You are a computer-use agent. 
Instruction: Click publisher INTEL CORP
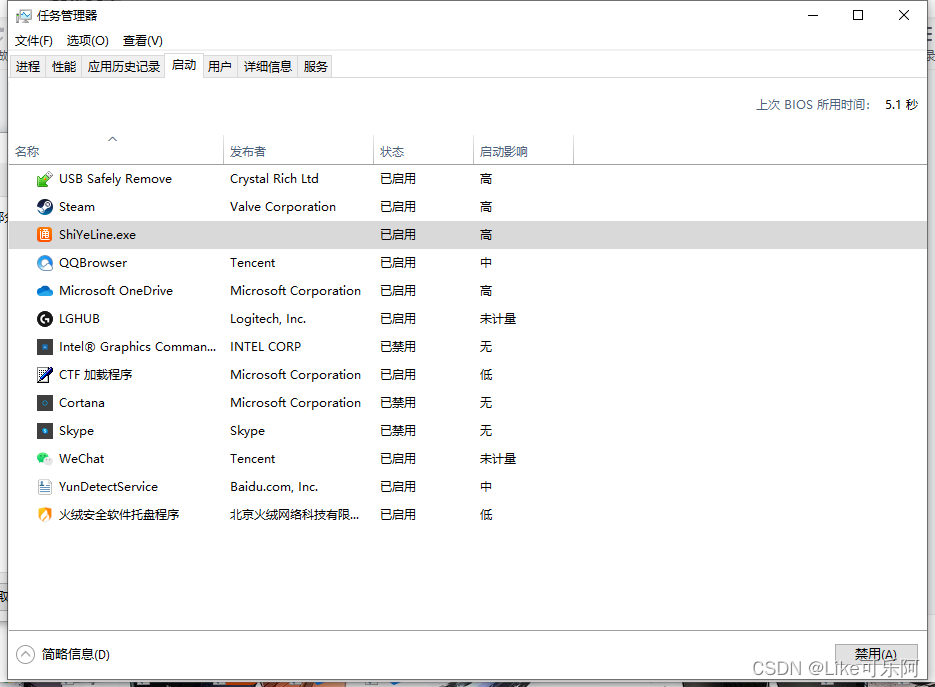click(265, 347)
